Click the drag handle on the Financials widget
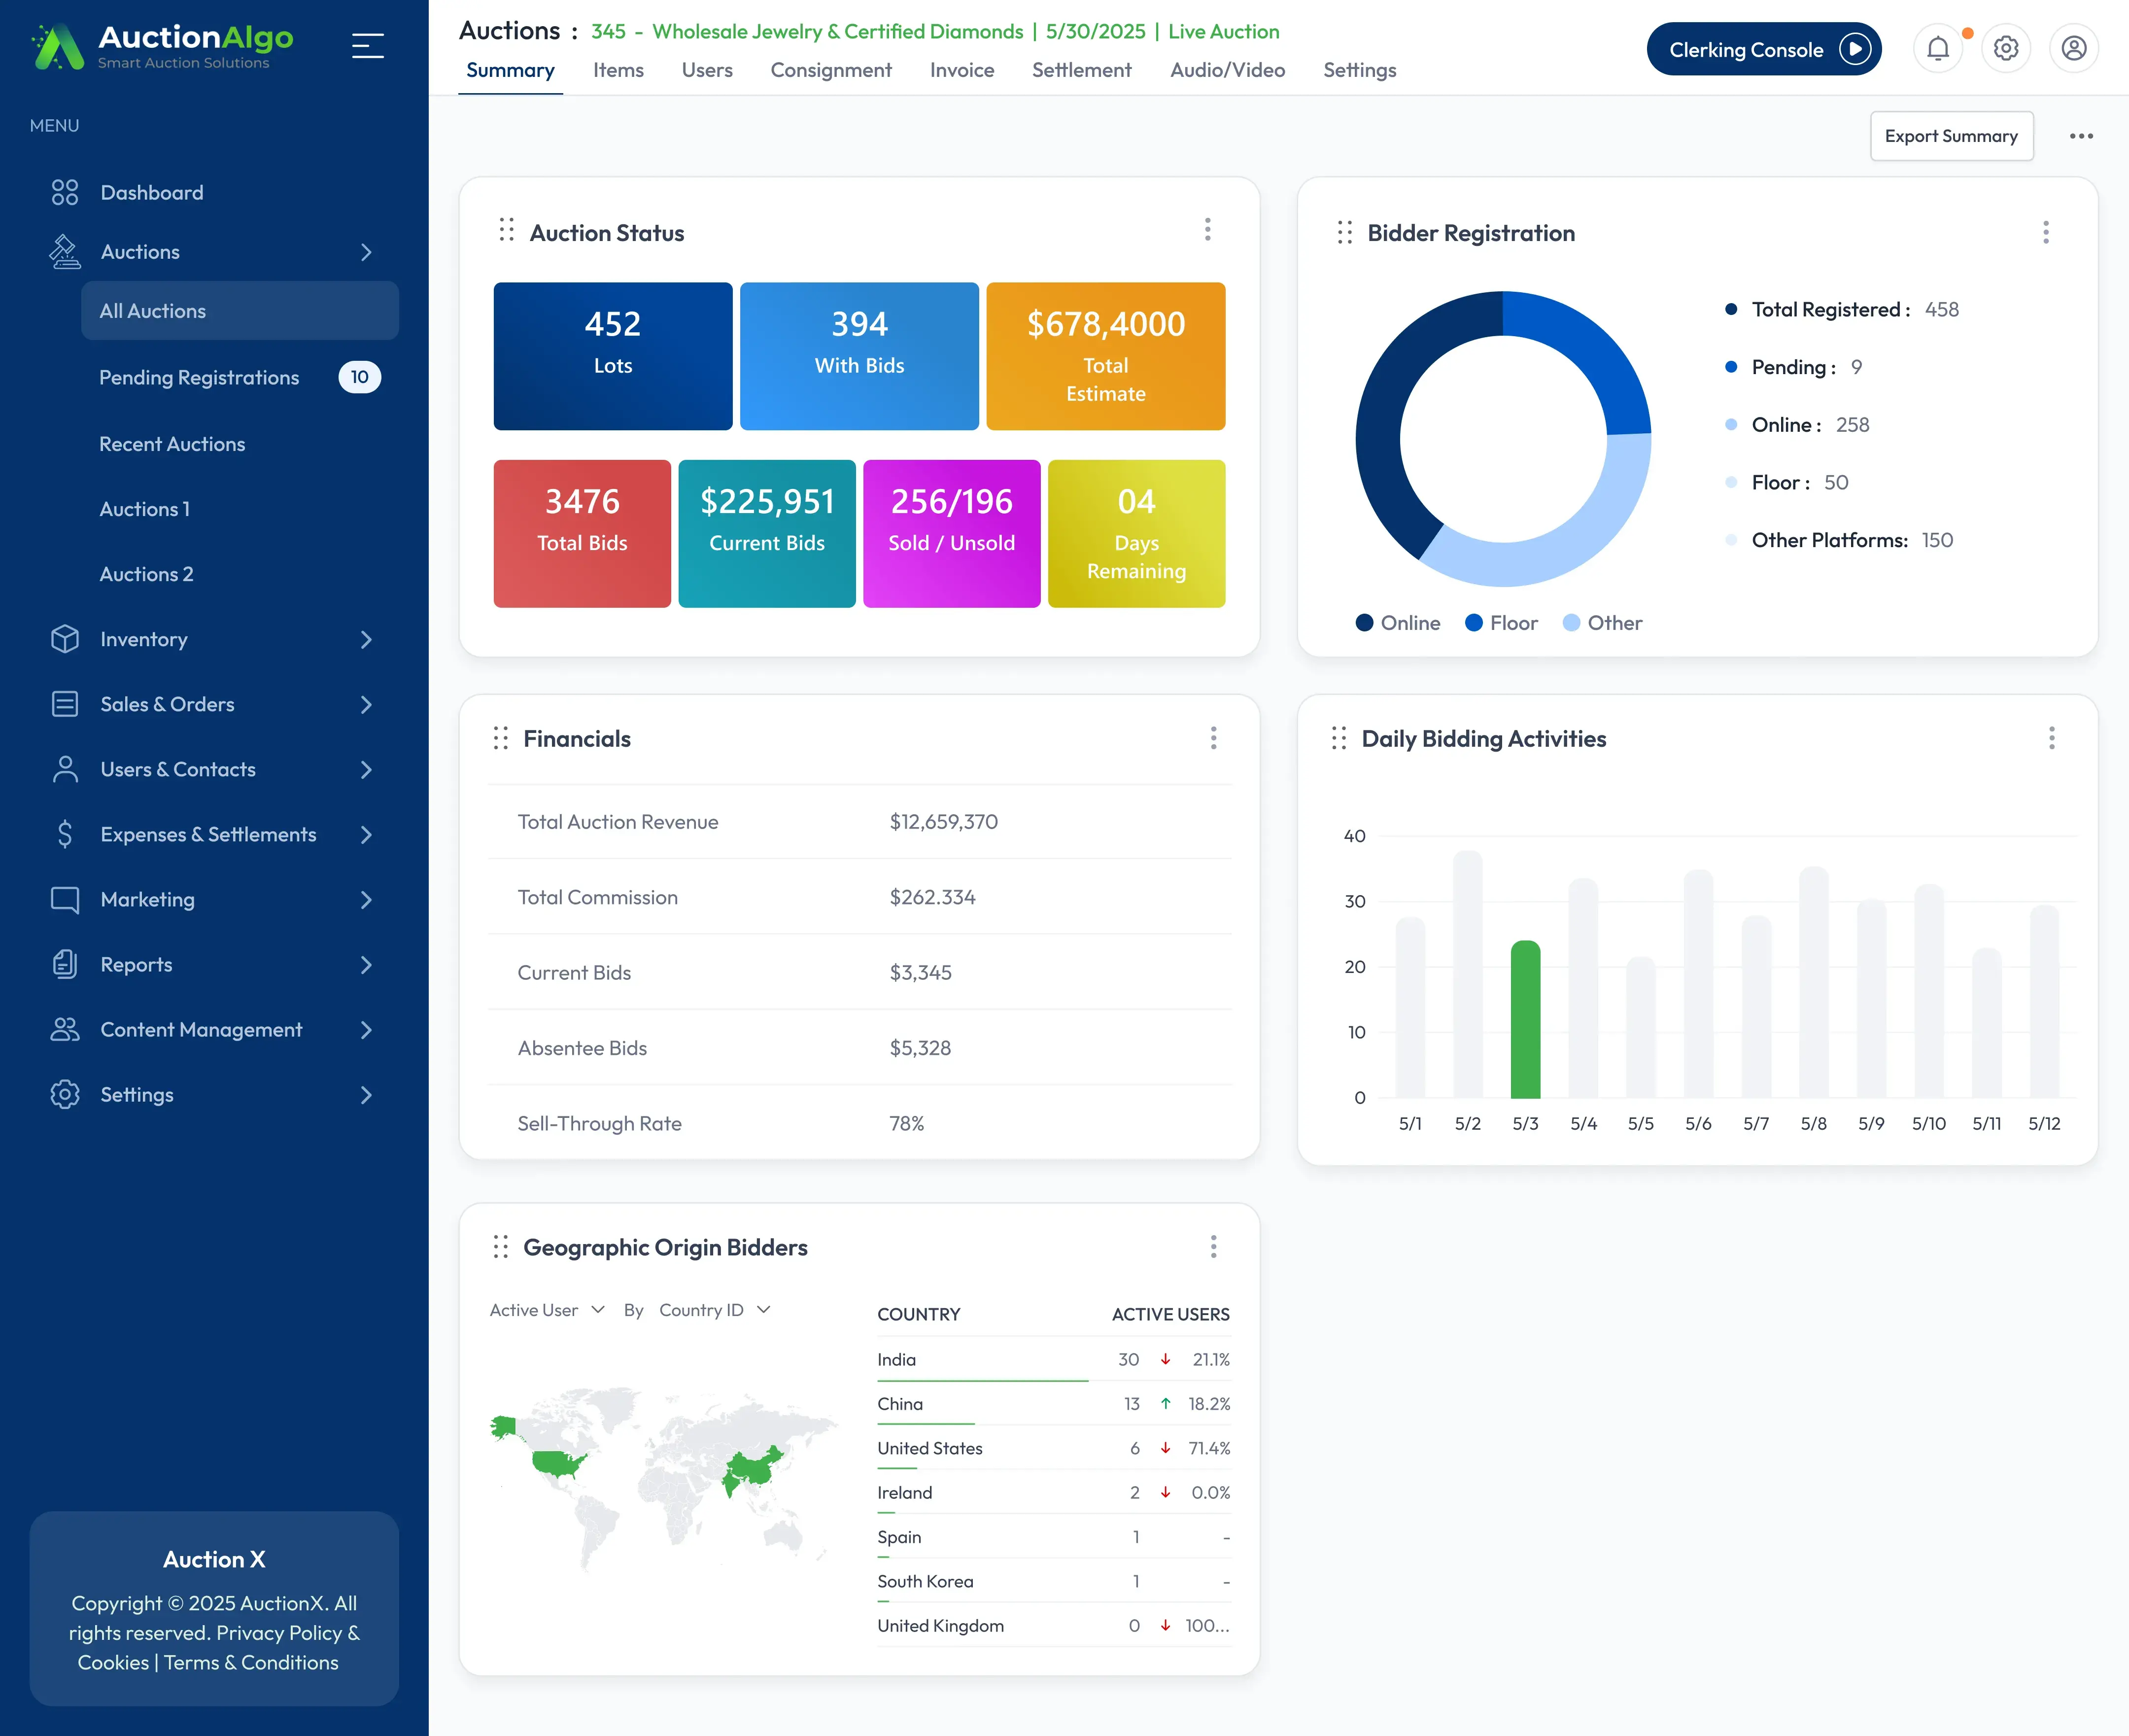The width and height of the screenshot is (2129, 1736). tap(502, 738)
